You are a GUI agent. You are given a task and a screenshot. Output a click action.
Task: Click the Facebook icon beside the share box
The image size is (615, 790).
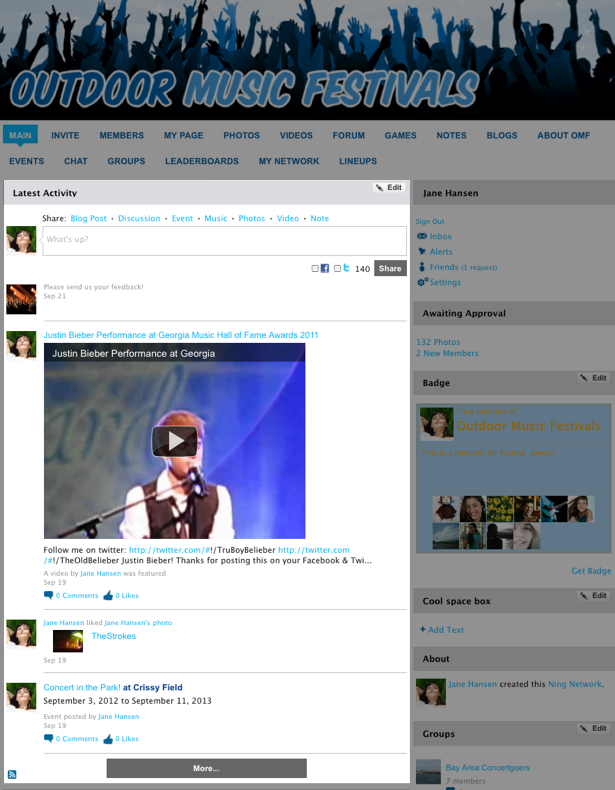325,269
